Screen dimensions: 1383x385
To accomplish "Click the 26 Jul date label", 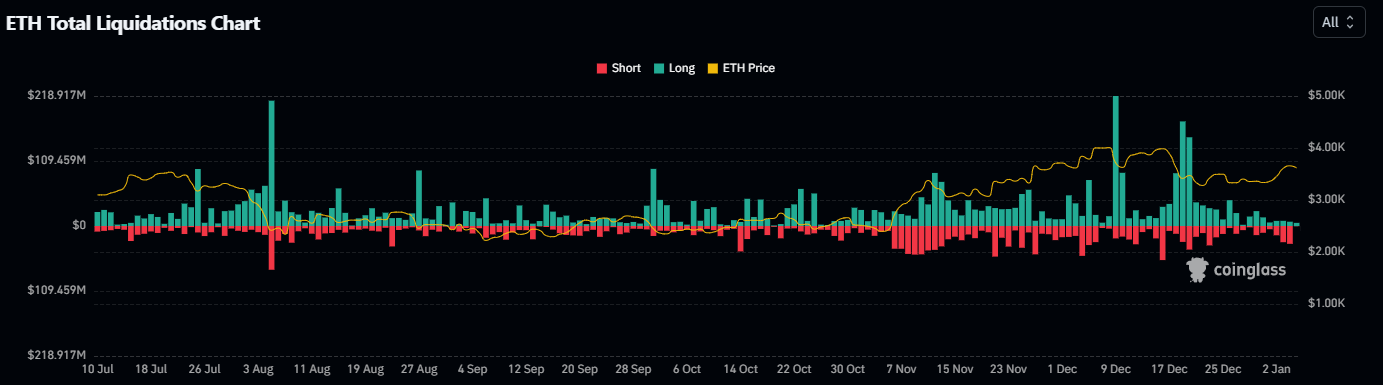I will click(x=205, y=369).
